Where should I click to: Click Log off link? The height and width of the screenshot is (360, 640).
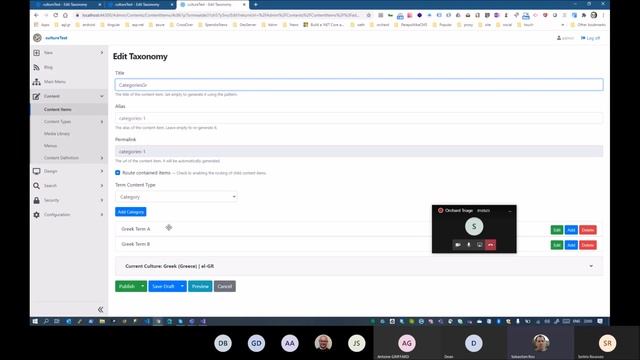pyautogui.click(x=590, y=38)
